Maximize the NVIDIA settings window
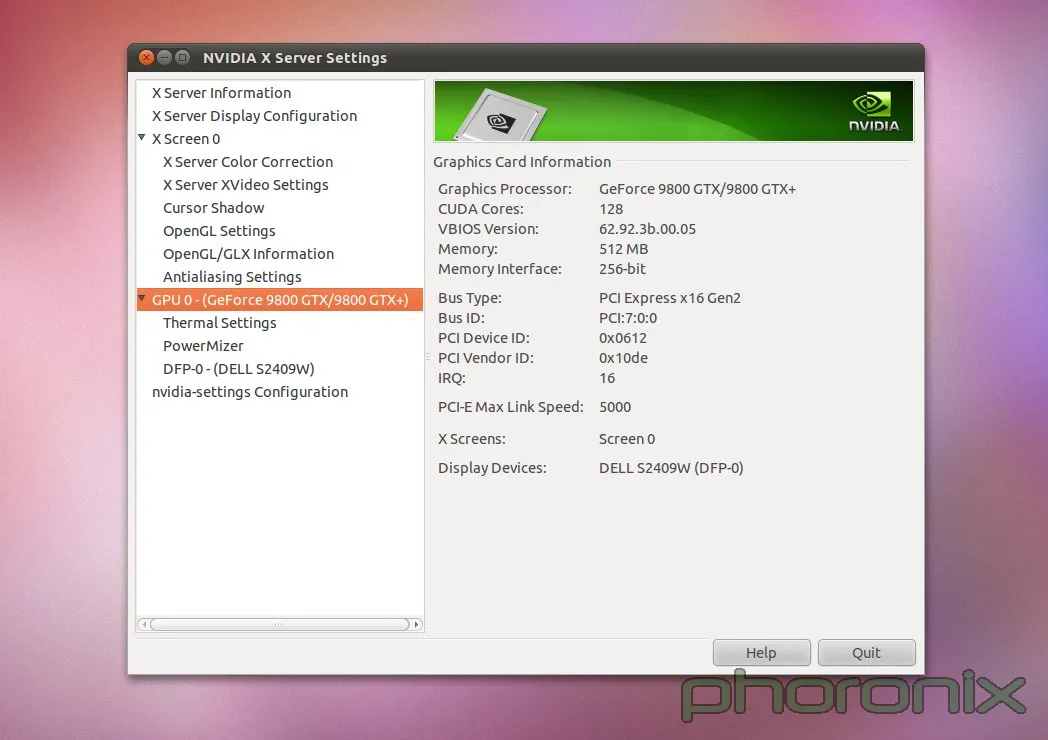Image resolution: width=1048 pixels, height=740 pixels. [182, 58]
